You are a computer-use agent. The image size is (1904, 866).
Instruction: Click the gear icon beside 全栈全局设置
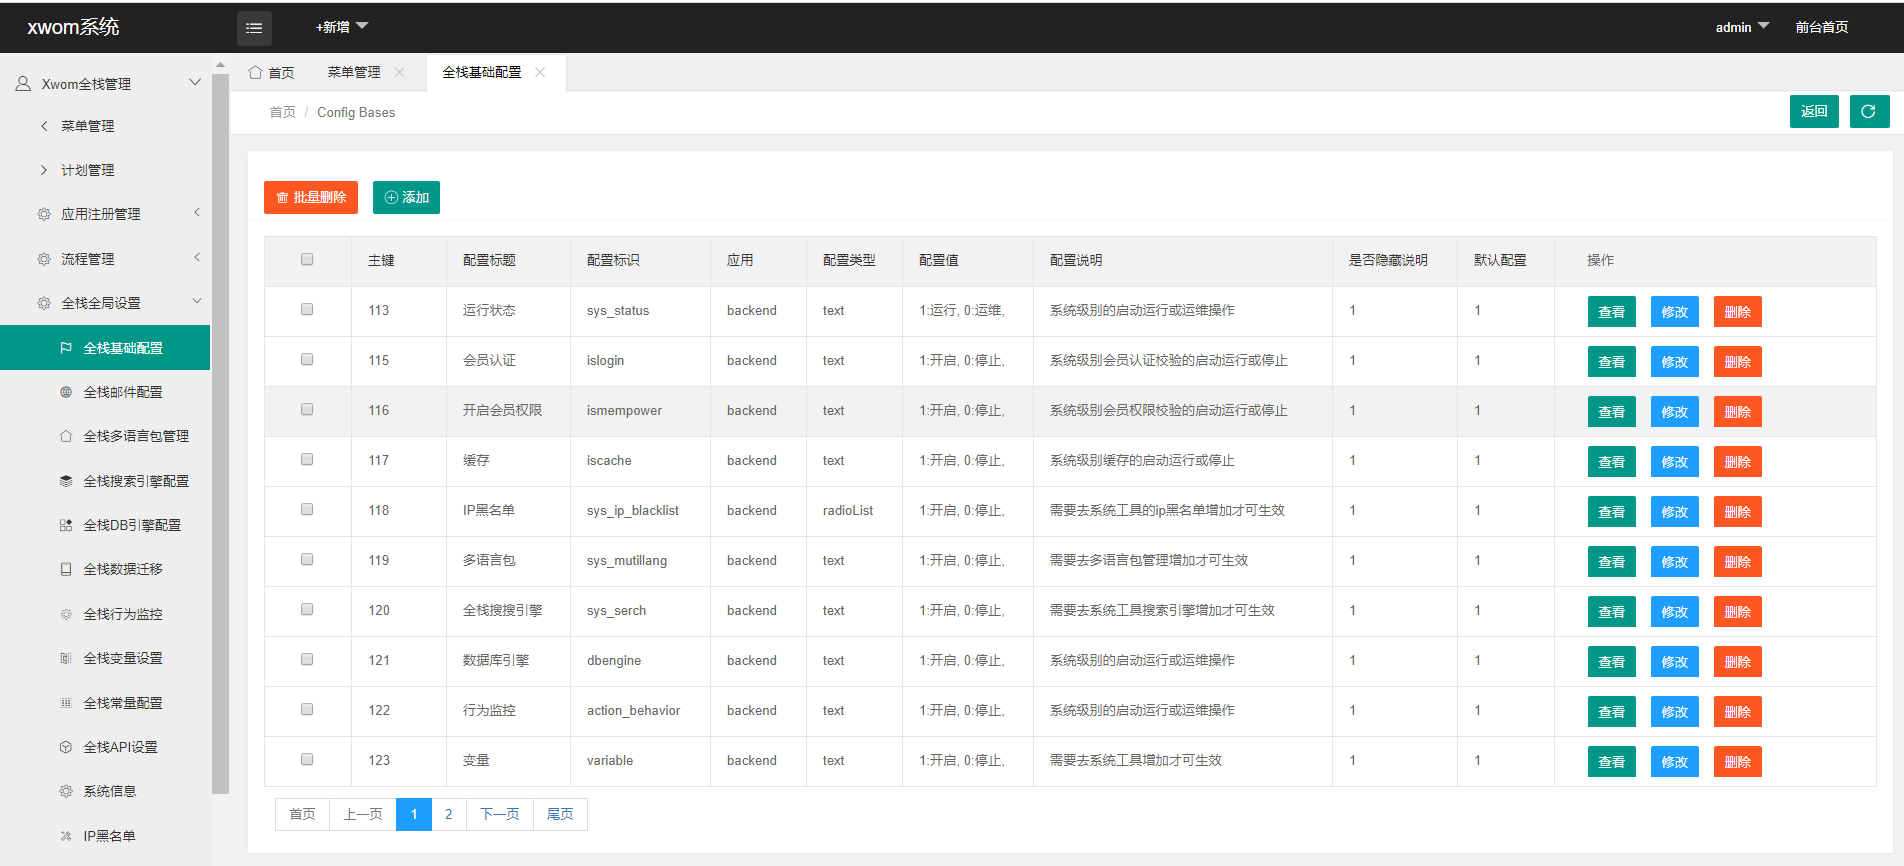44,303
